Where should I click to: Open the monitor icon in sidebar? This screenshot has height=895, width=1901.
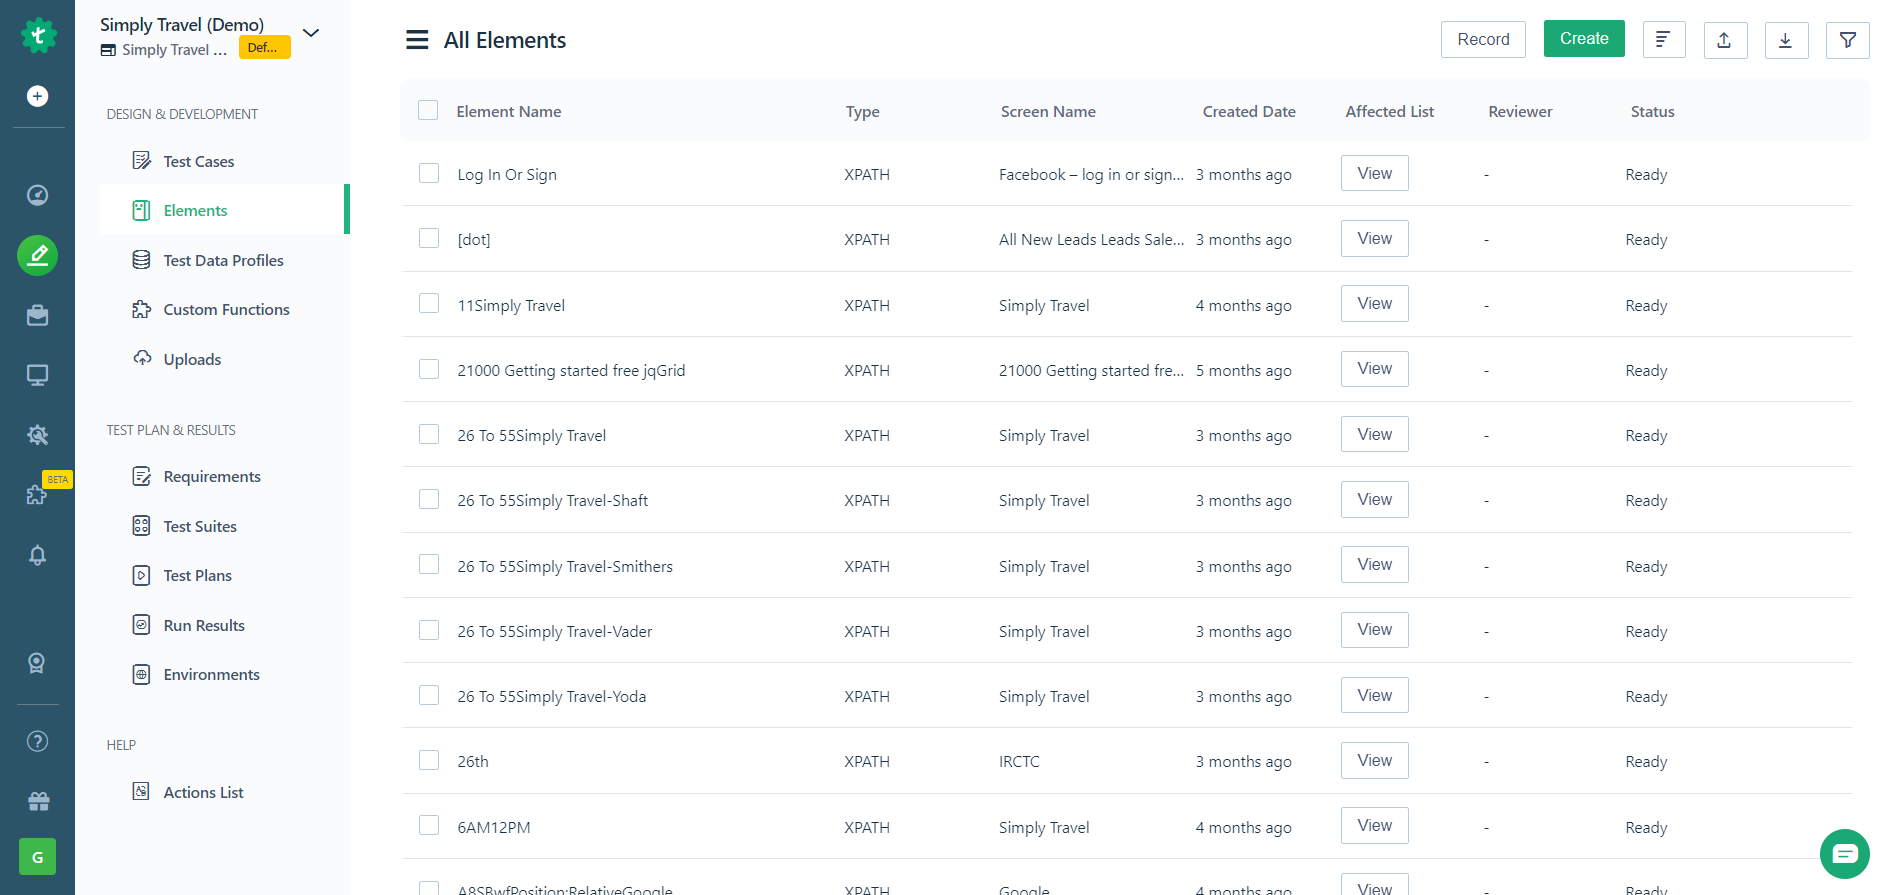(37, 375)
